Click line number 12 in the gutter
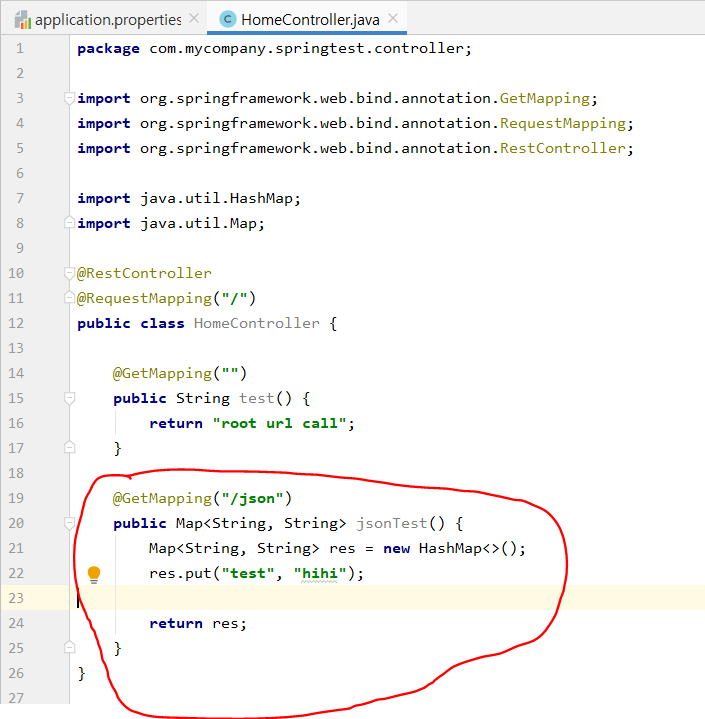Screen dimensions: 705x719 pyautogui.click(x=16, y=323)
